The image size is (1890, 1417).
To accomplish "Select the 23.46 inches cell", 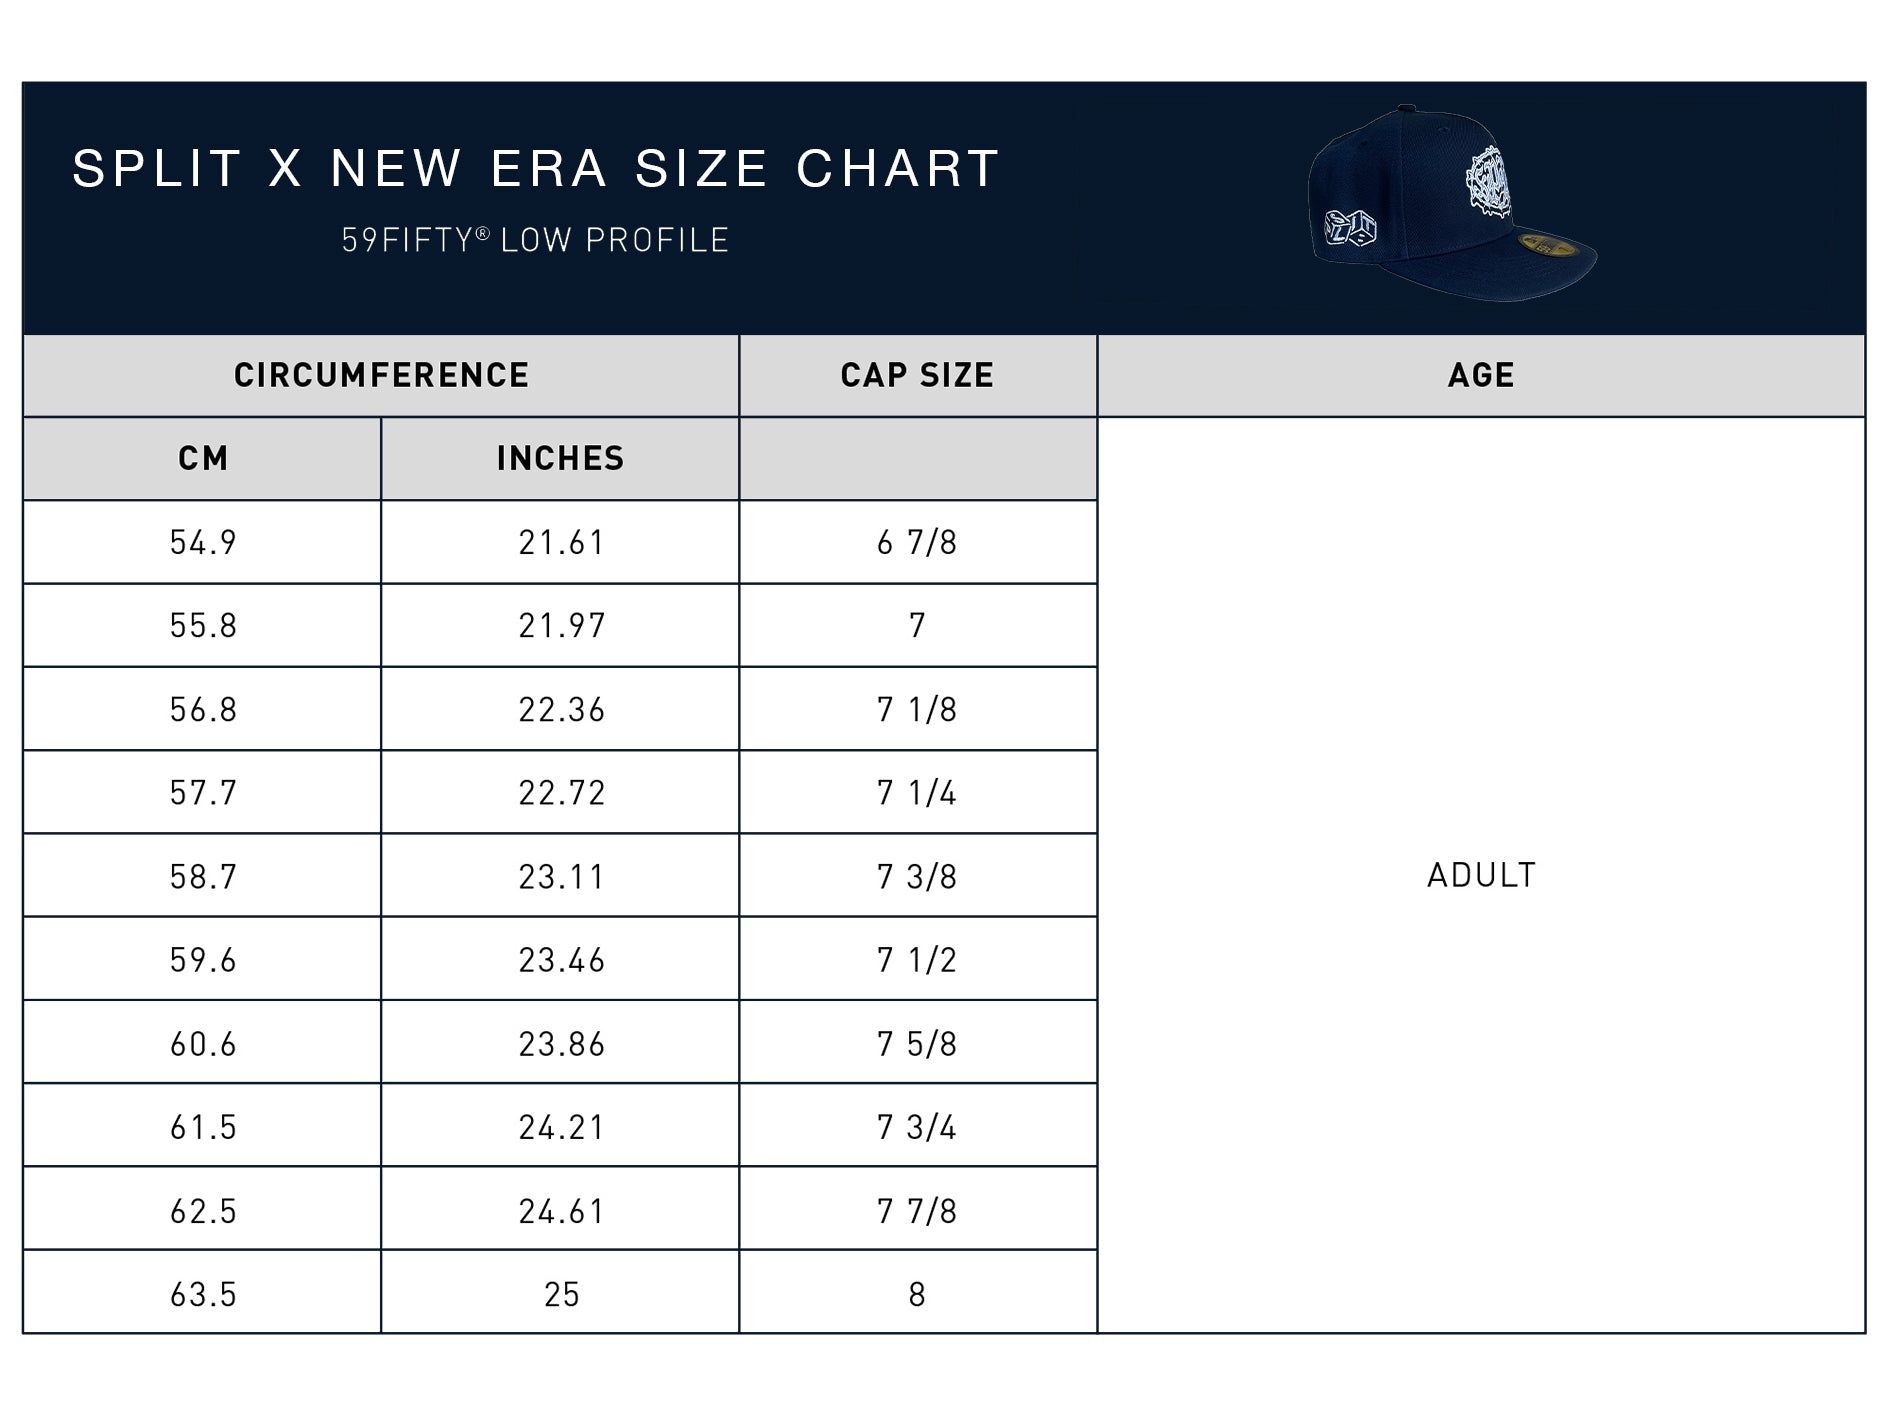I will click(560, 959).
